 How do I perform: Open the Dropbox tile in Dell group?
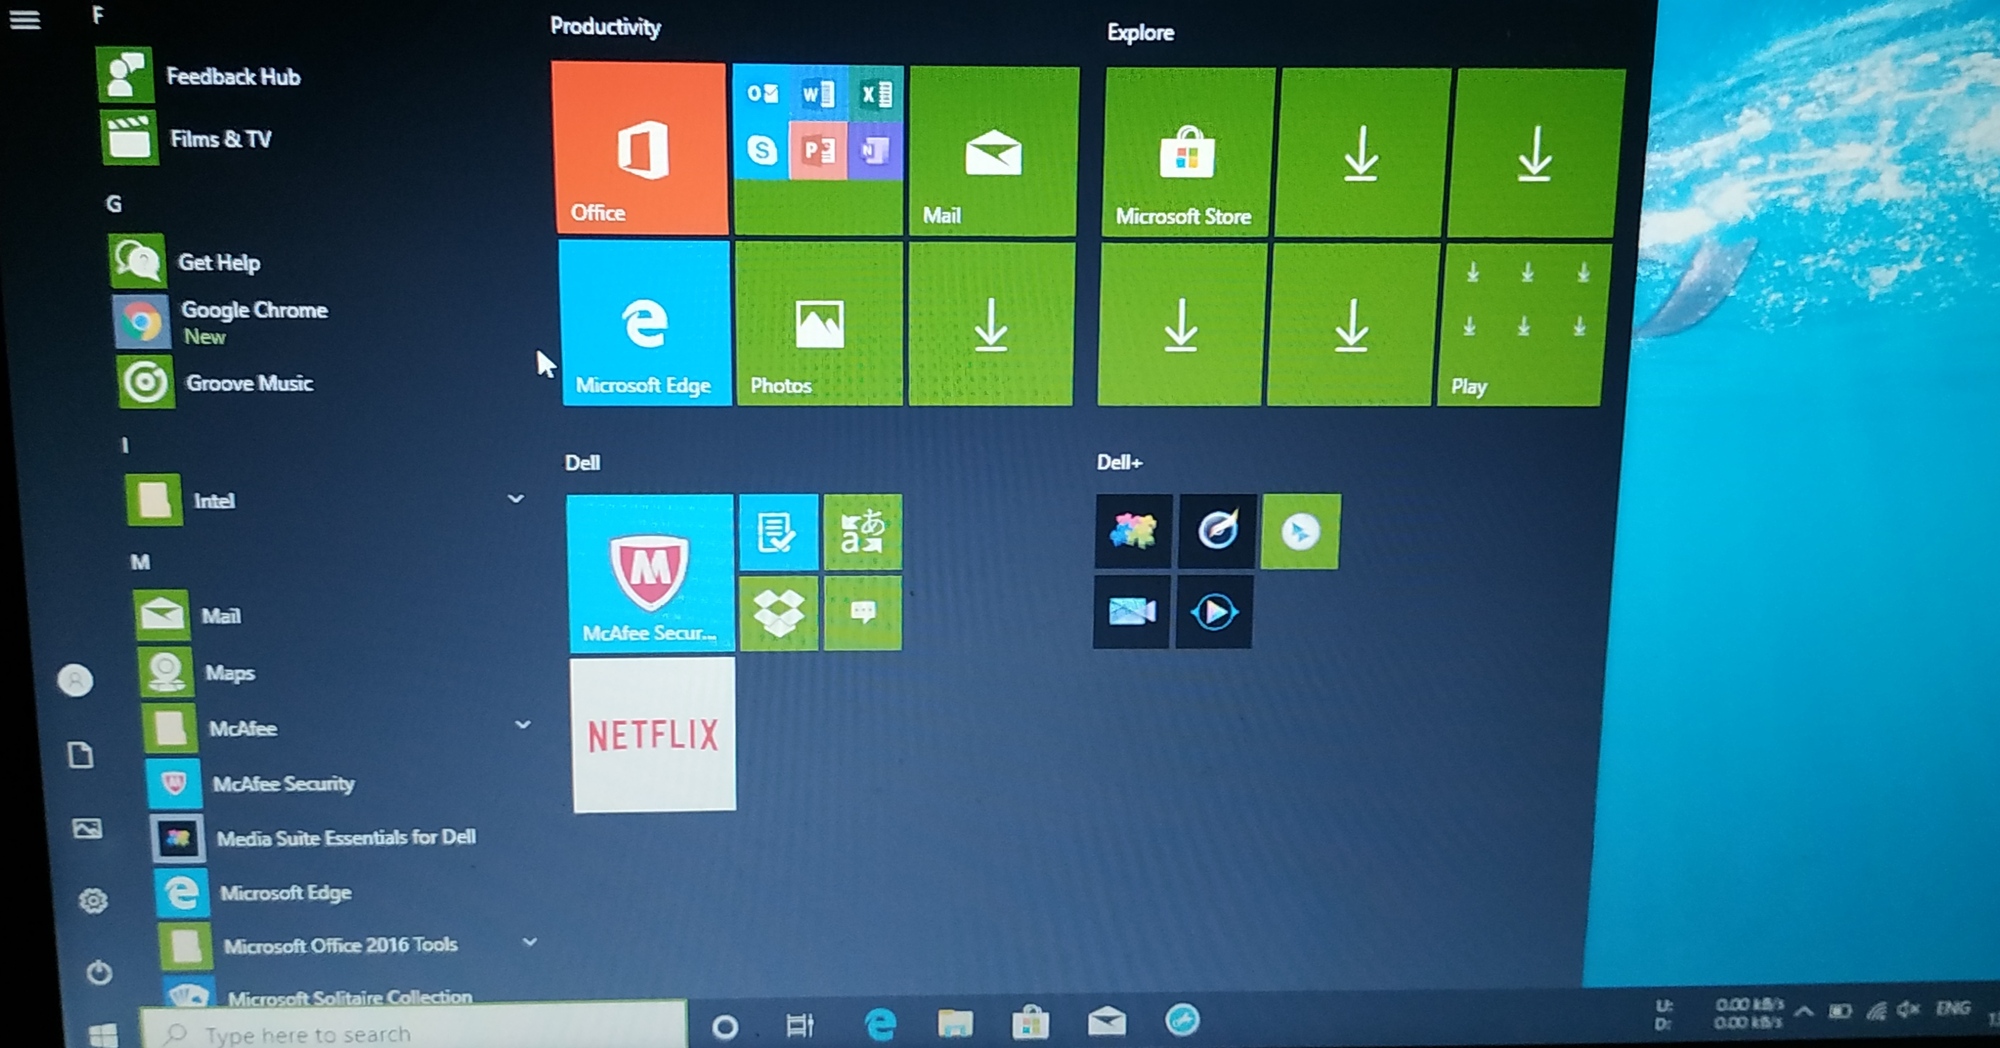[x=779, y=613]
